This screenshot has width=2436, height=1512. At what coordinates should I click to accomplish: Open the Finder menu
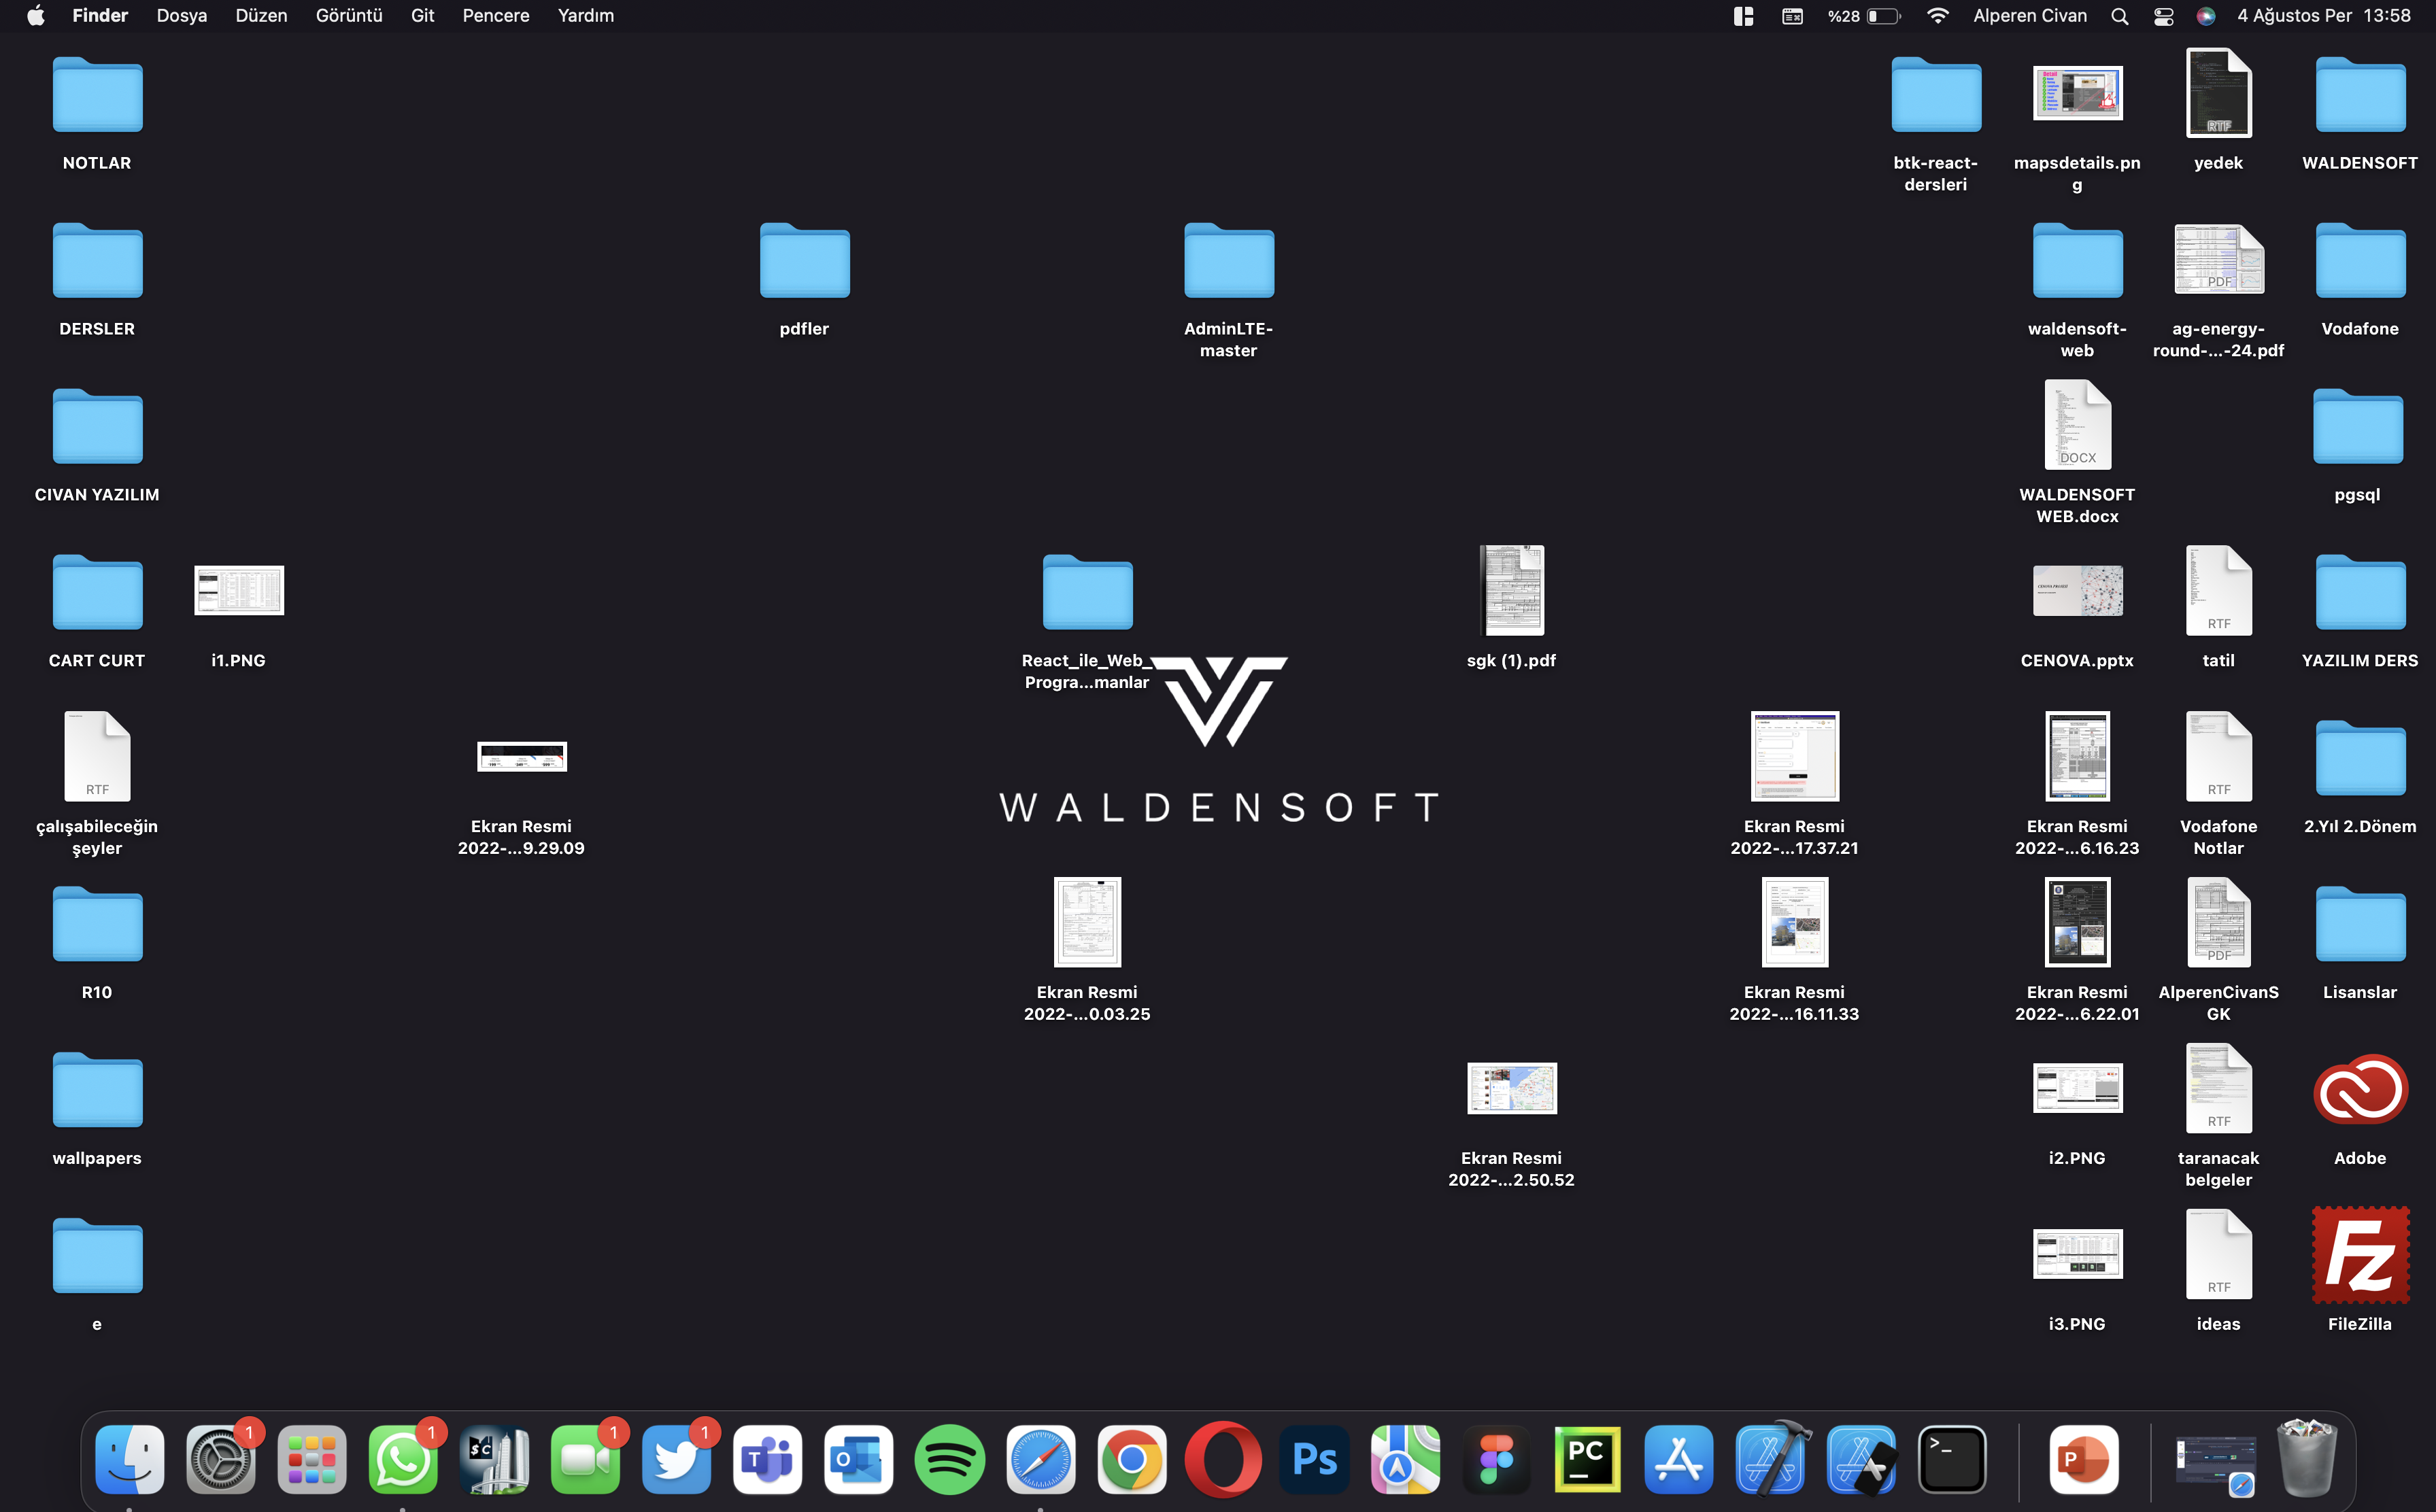click(x=100, y=16)
